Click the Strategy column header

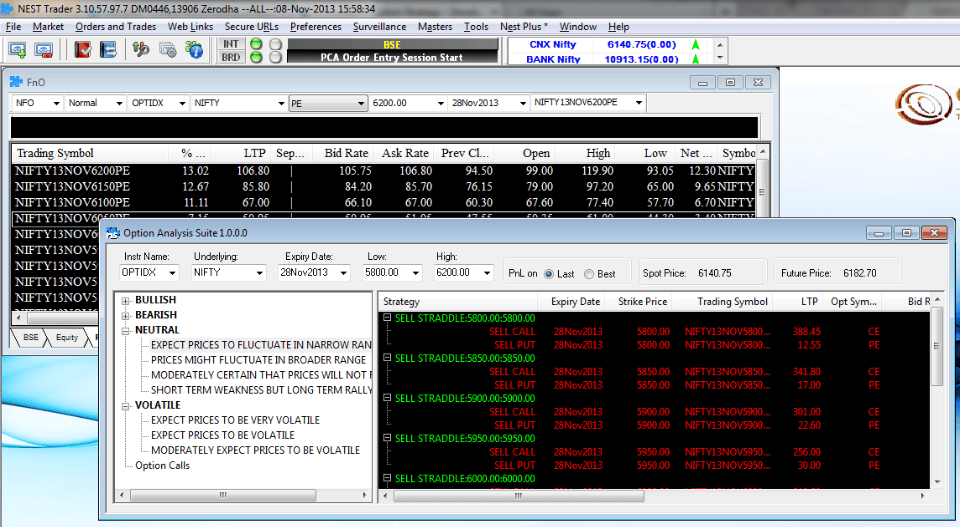[x=457, y=301]
